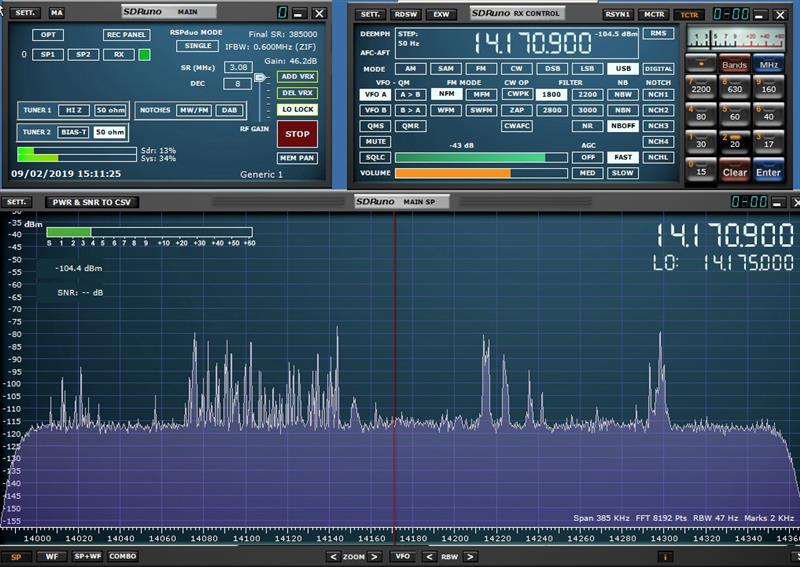Toggle noise blanker NBOFF
800x567 pixels.
tap(623, 126)
